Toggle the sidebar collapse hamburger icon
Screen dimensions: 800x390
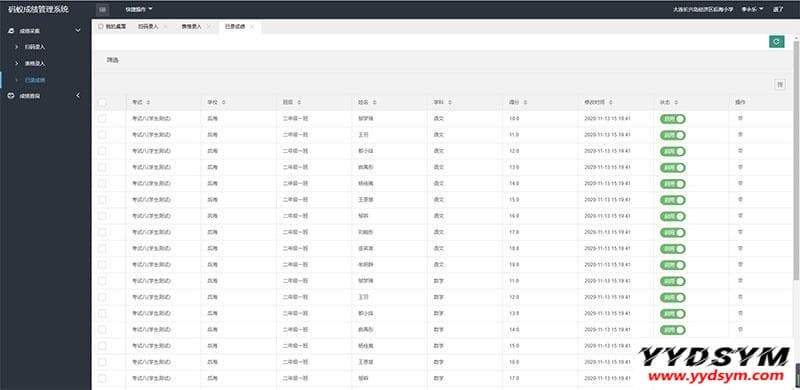click(x=103, y=9)
